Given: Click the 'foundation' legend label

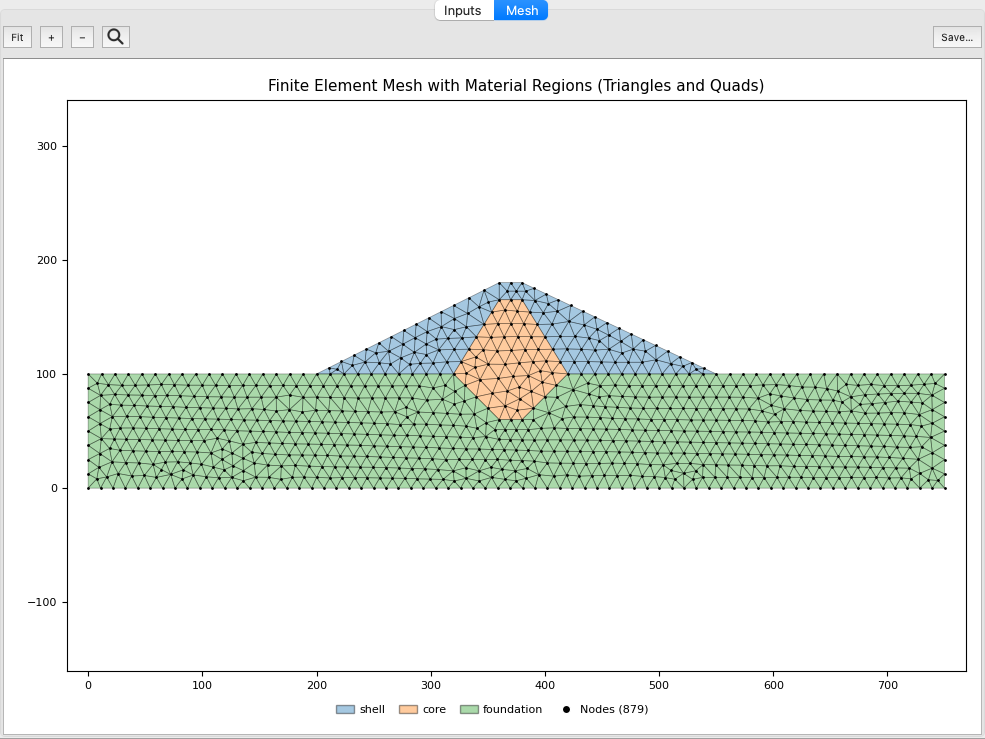Looking at the screenshot, I should click(512, 709).
